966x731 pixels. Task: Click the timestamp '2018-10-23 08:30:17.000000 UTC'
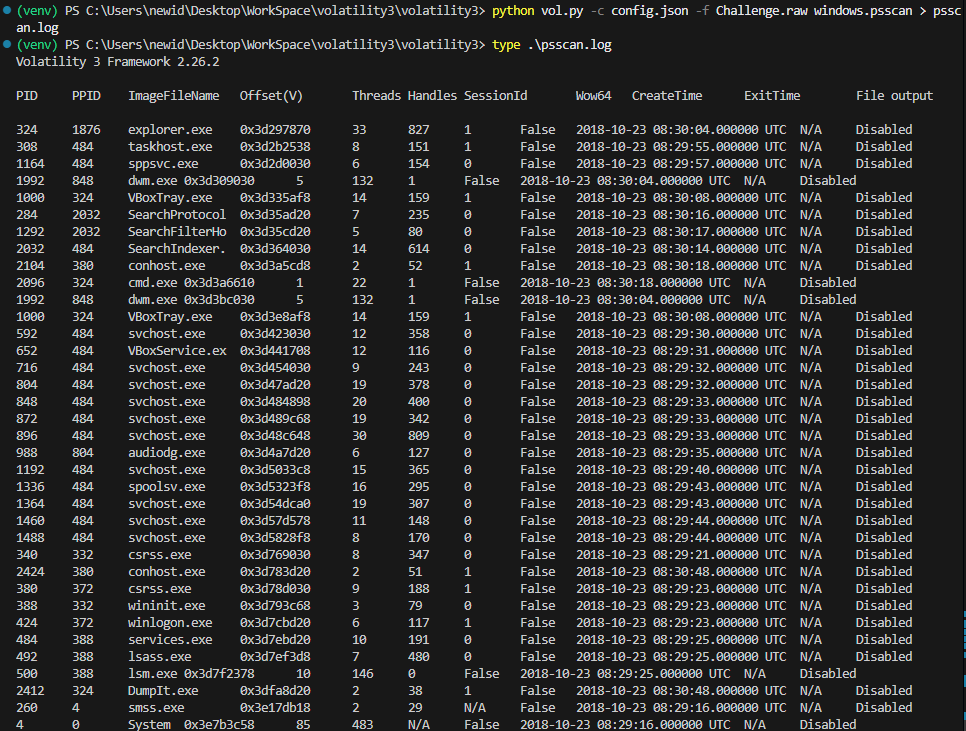click(681, 232)
